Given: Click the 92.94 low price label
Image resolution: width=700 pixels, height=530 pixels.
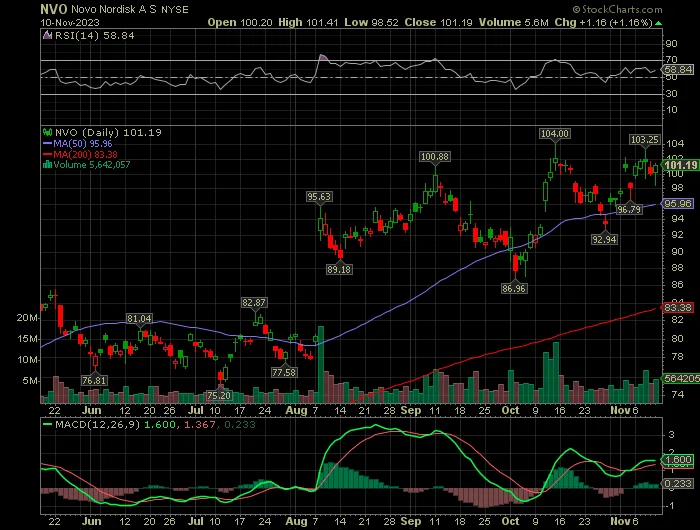Looking at the screenshot, I should (x=604, y=239).
